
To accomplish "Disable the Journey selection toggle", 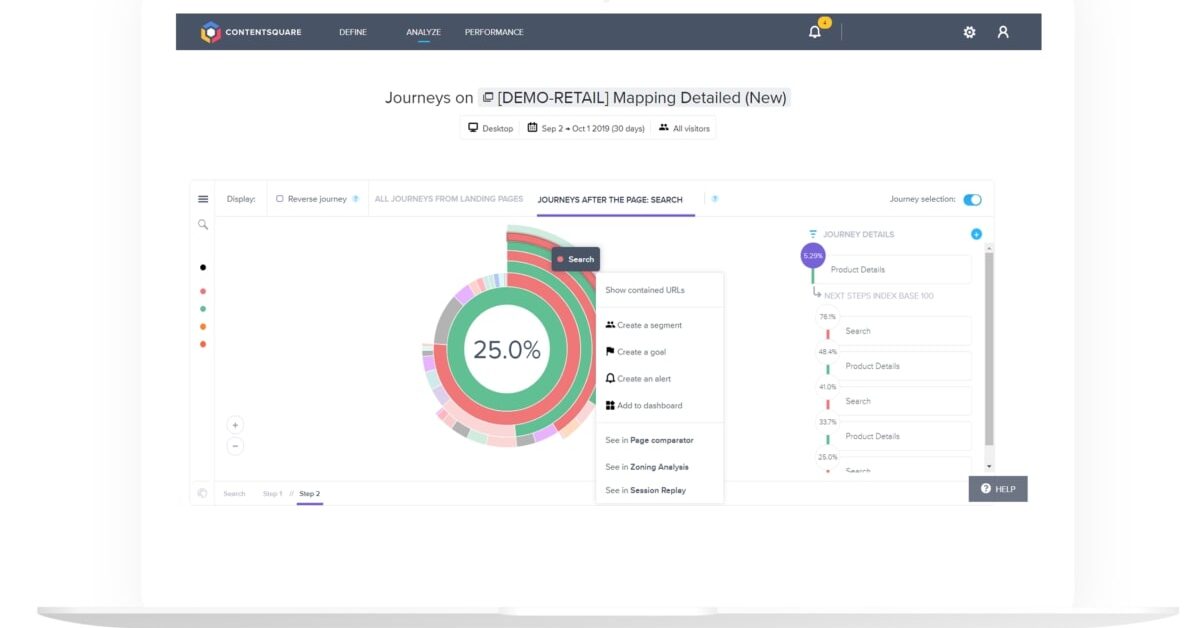I will click(x=971, y=199).
